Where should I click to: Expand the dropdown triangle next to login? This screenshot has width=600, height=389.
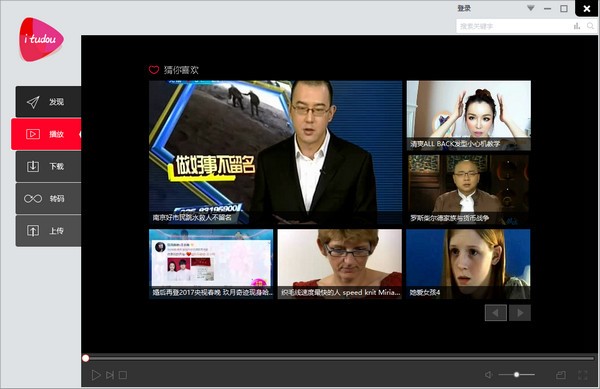(530, 8)
